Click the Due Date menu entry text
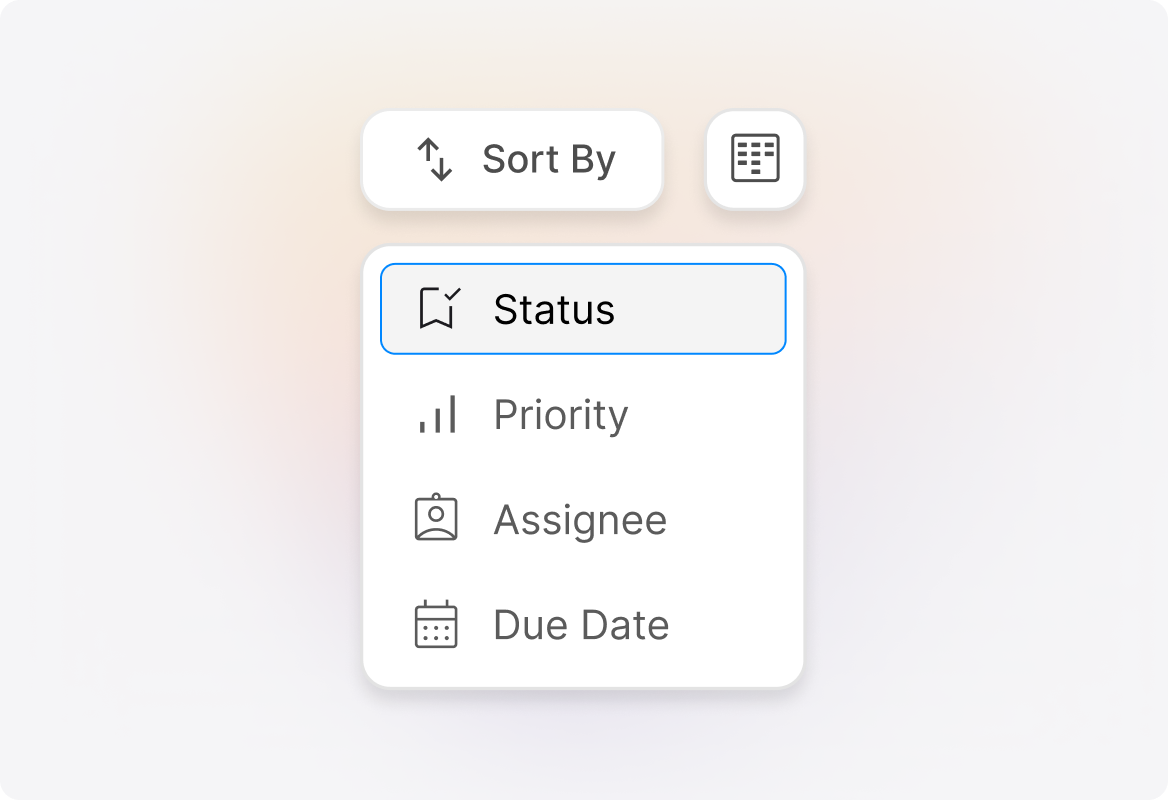Screen dimensions: 1168x800 click(580, 624)
